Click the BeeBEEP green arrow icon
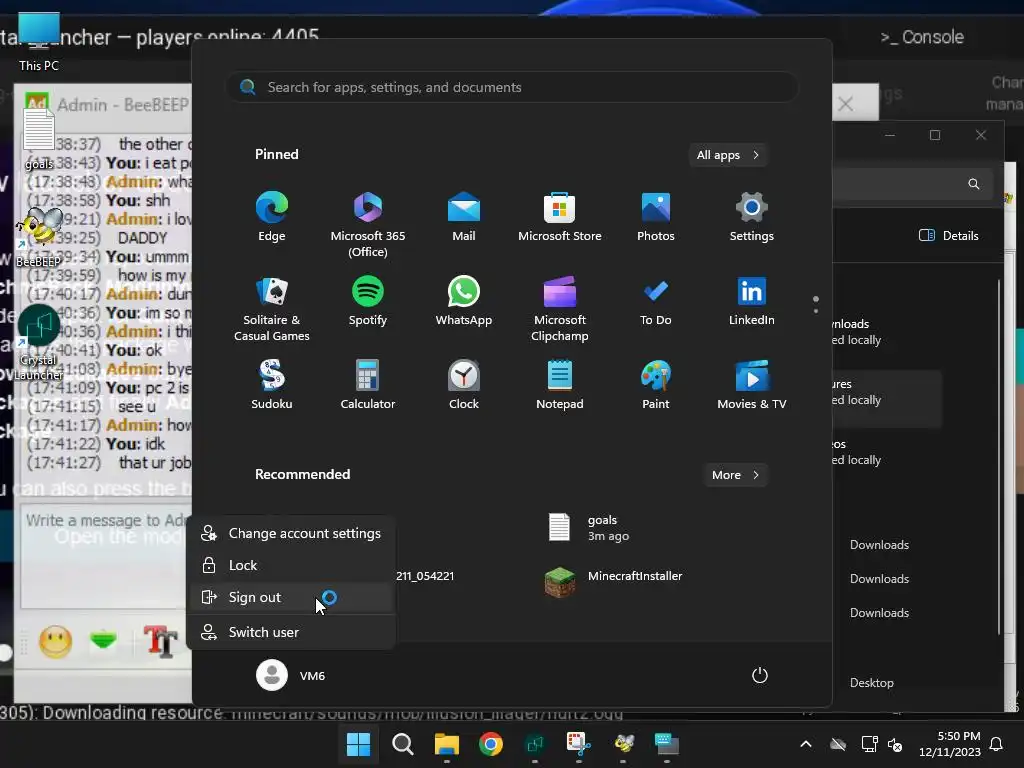The image size is (1024, 768). click(x=103, y=640)
